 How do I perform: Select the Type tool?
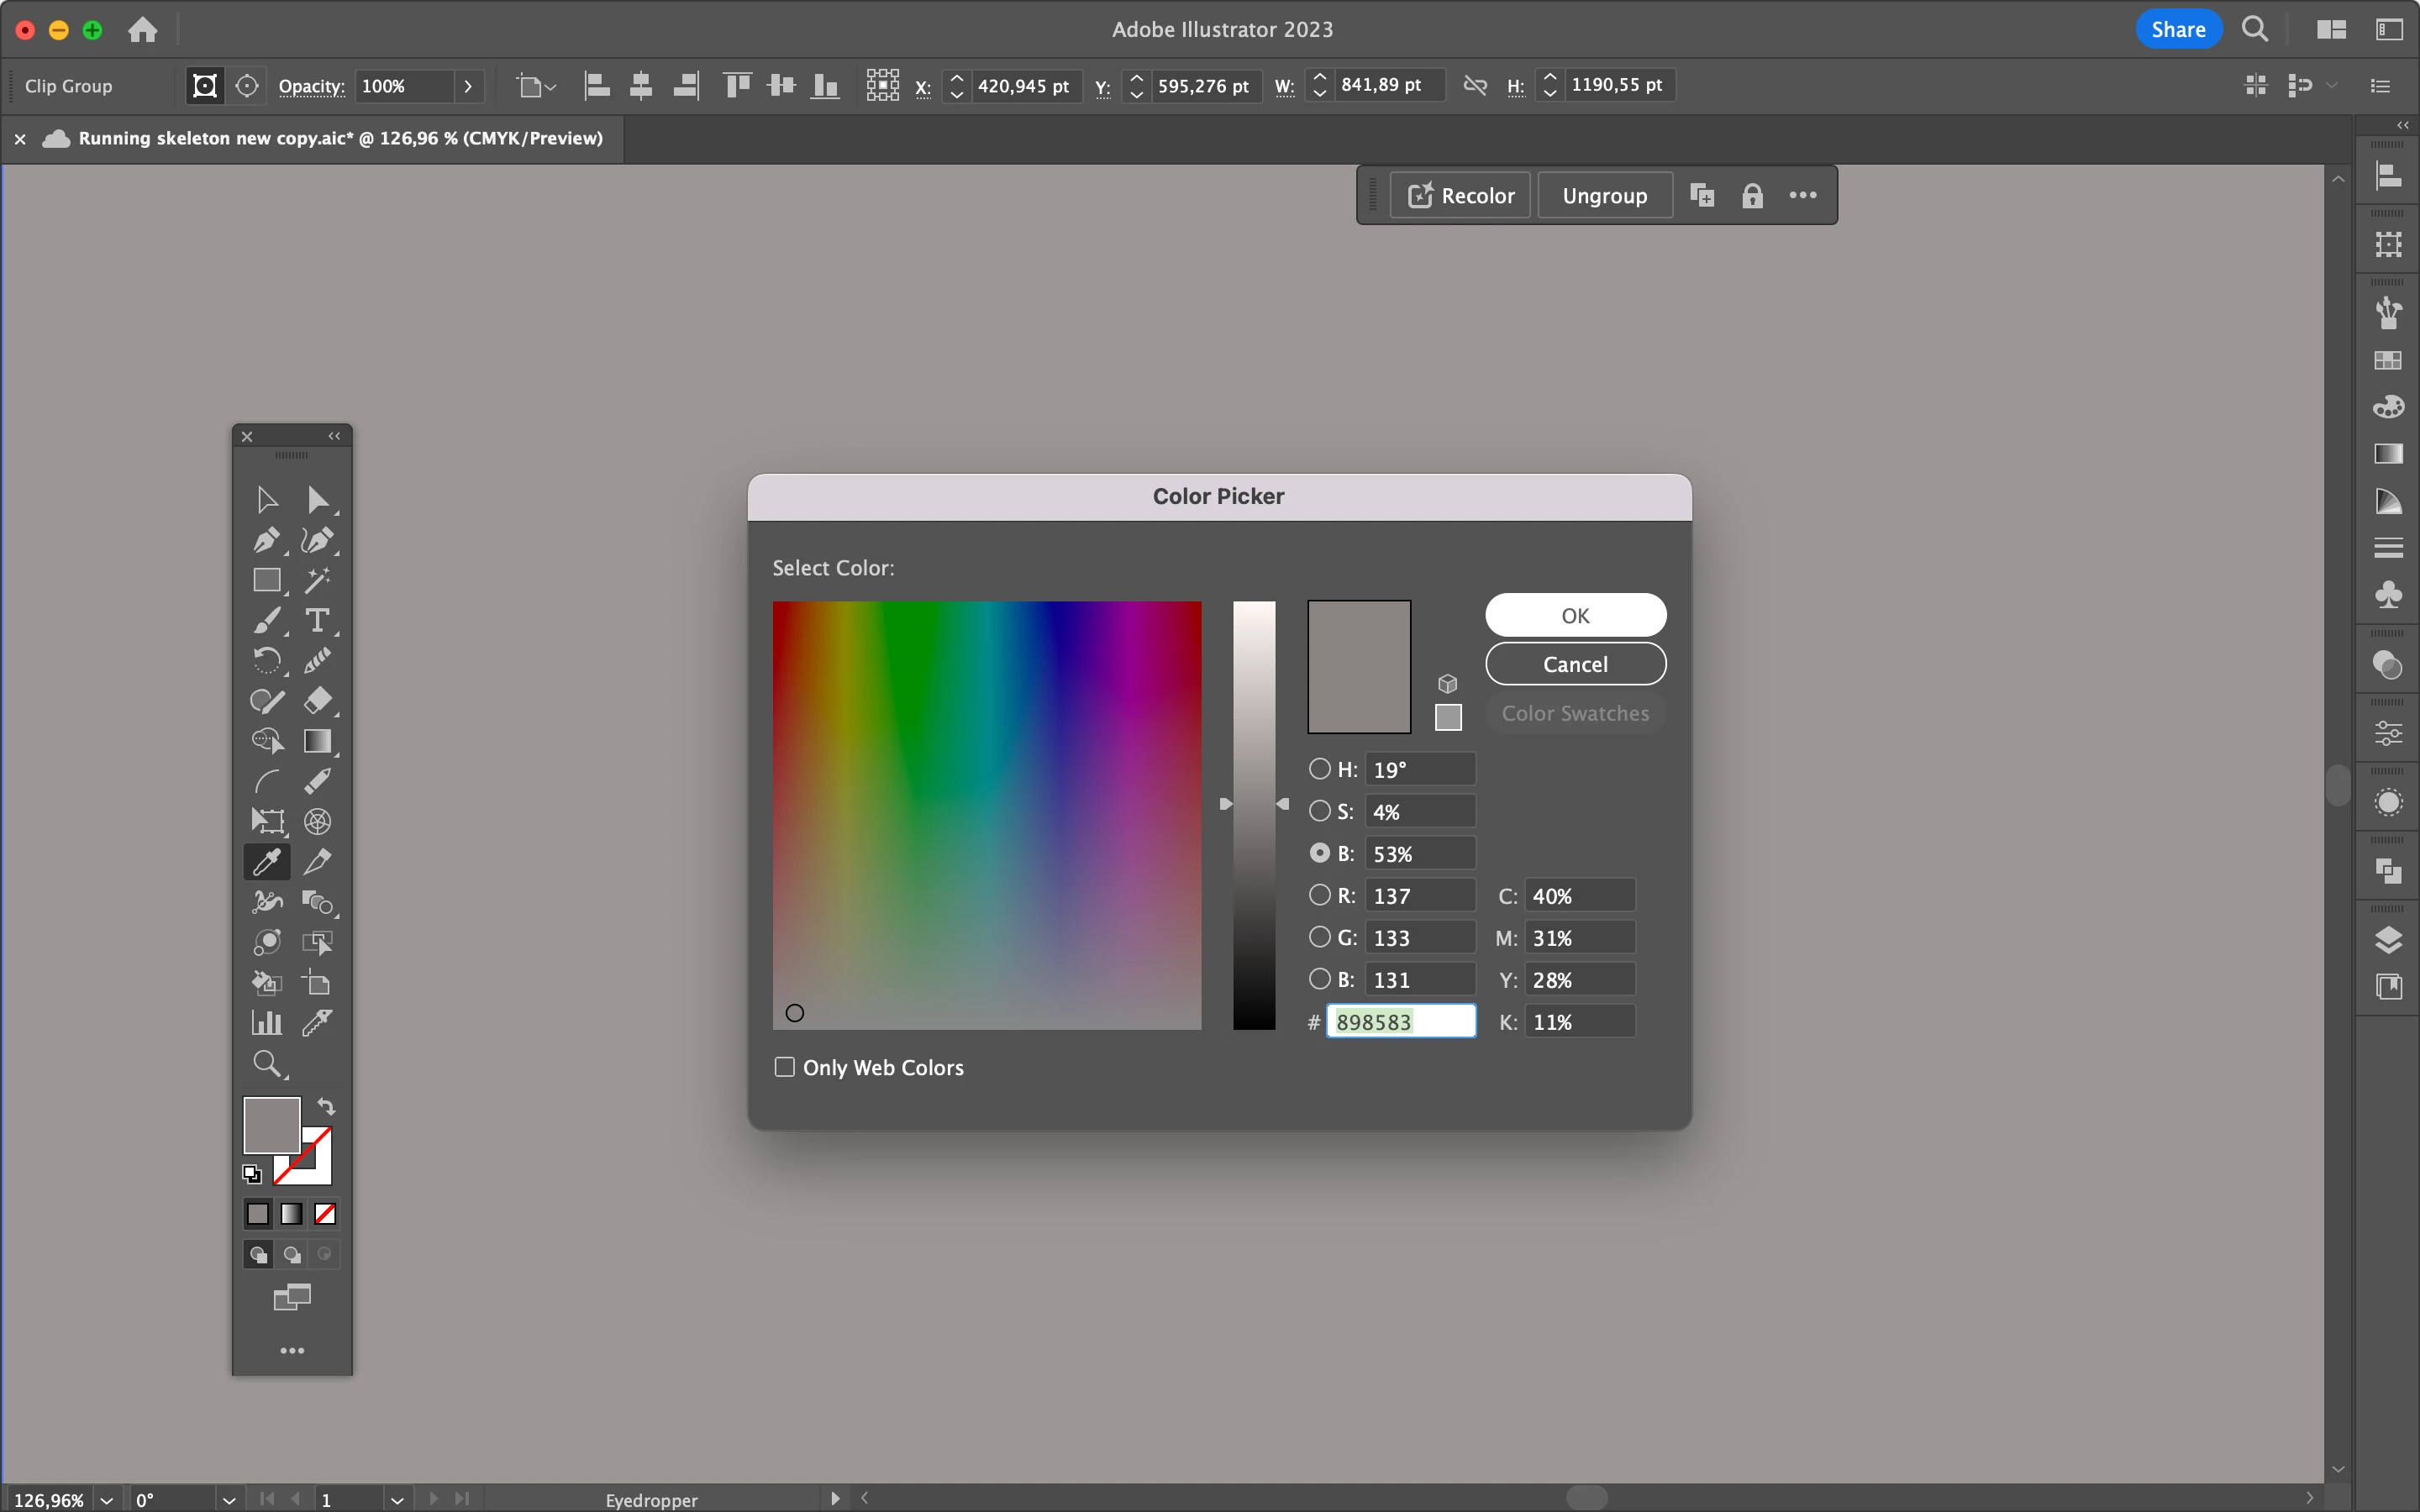click(317, 621)
